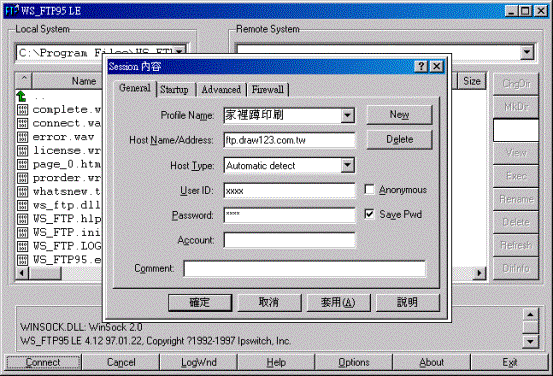Click the Delete profile button in the dialog
Viewport: 553px width, 376px height.
(x=399, y=140)
